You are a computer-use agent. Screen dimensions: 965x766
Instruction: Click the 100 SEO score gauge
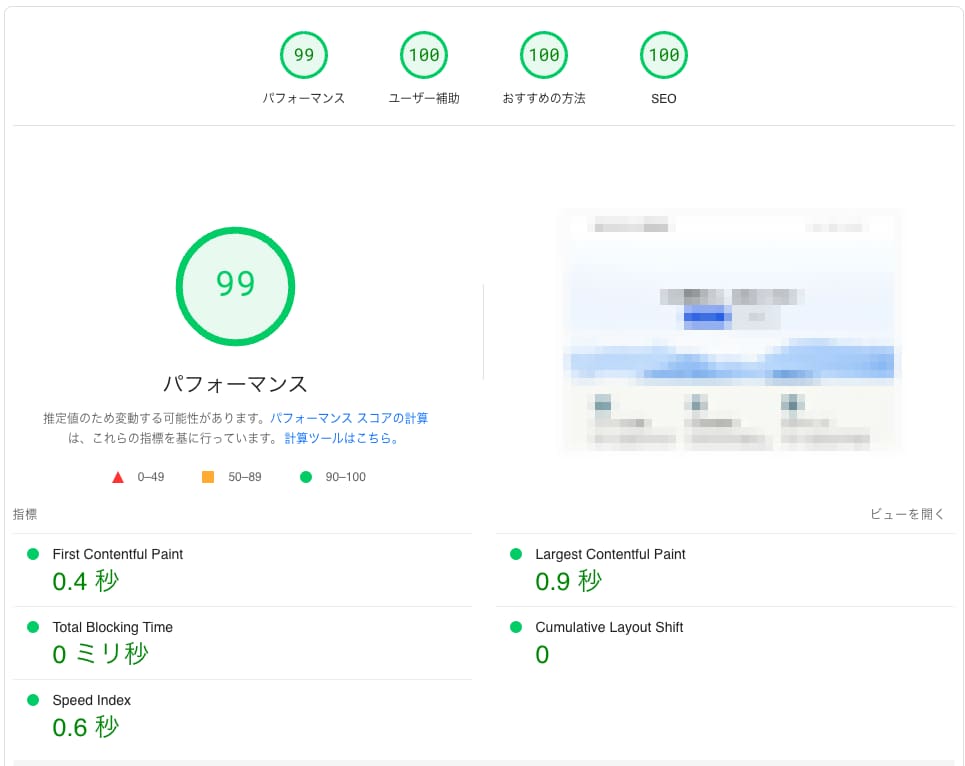[663, 55]
